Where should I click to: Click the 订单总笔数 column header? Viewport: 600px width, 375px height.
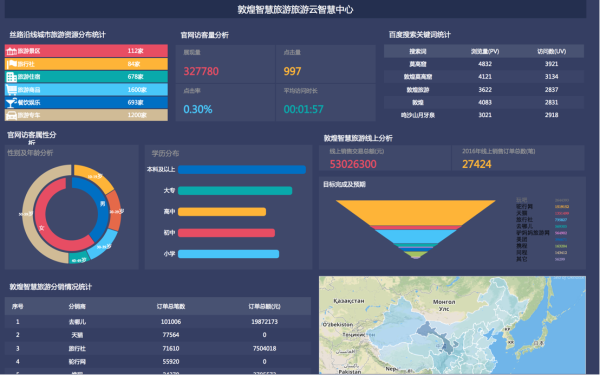point(171,307)
